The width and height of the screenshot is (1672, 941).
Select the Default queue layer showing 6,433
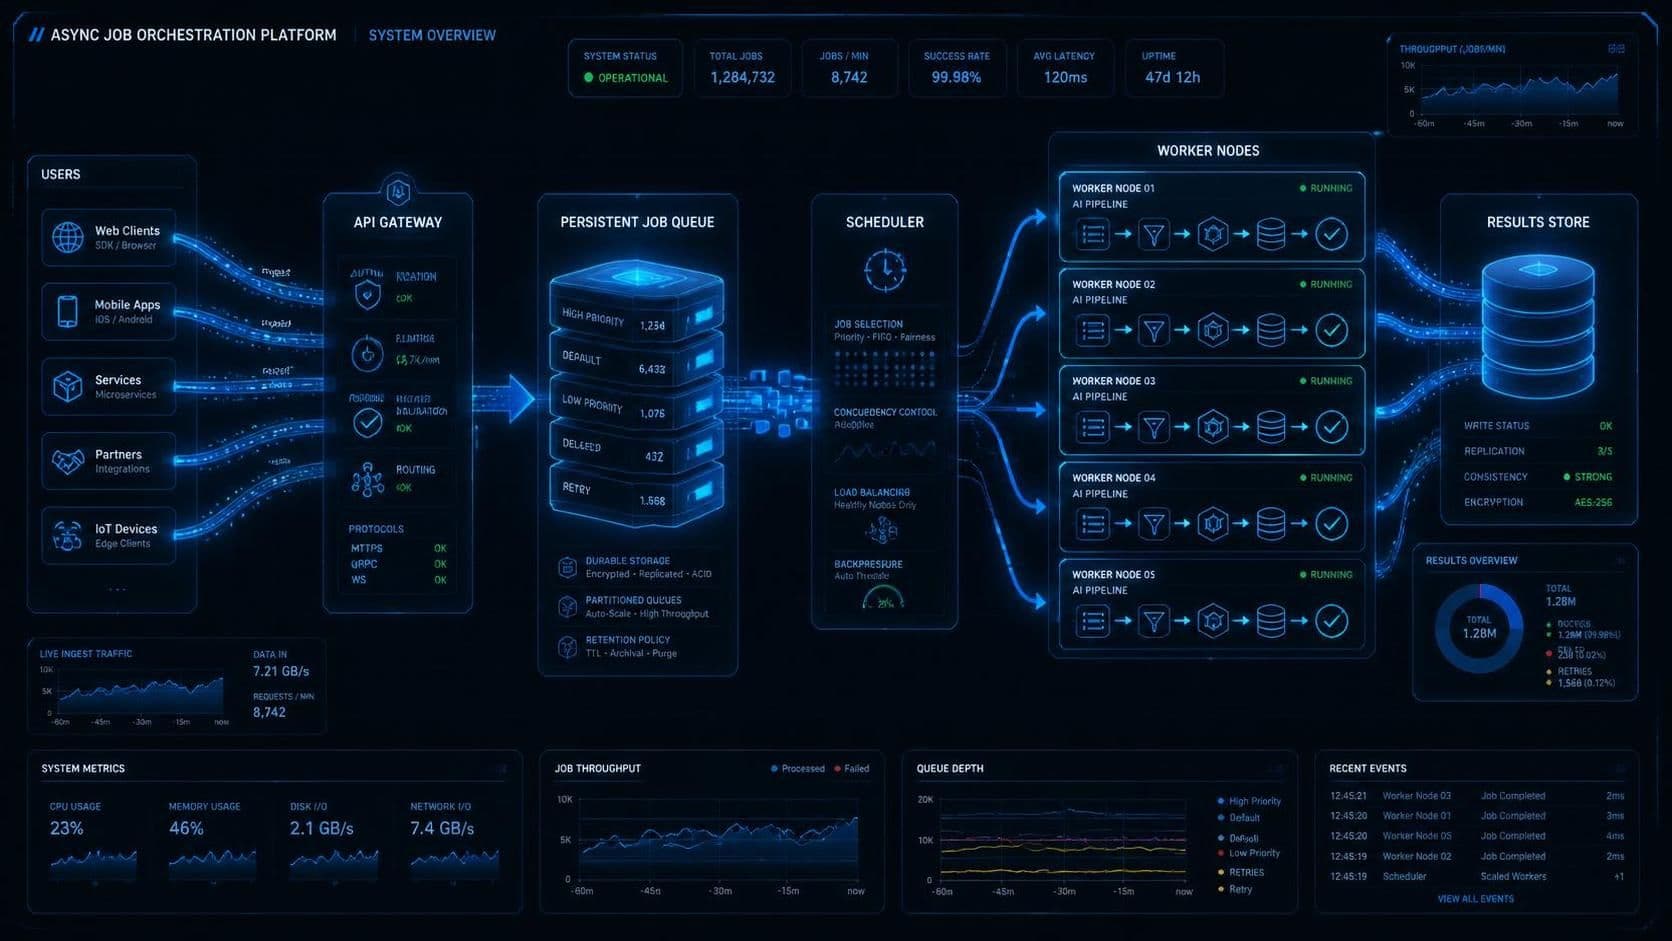(635, 362)
